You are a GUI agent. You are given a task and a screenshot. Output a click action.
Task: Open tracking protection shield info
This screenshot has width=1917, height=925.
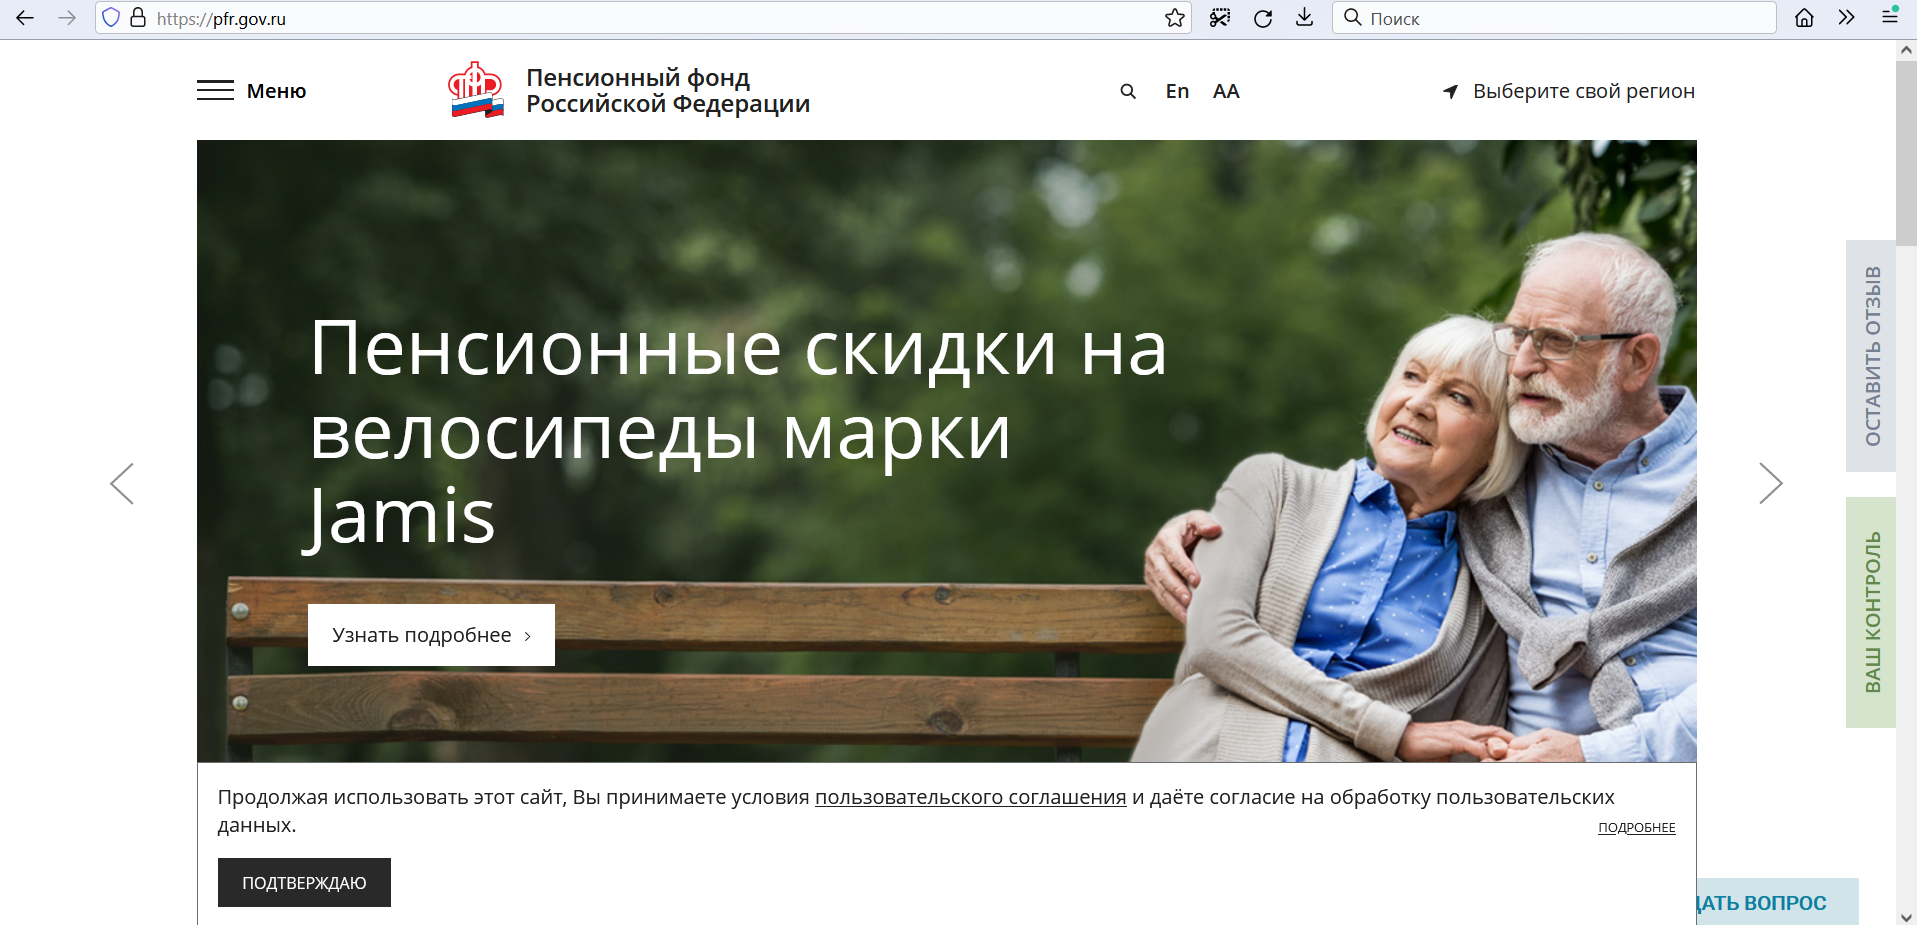pos(111,18)
